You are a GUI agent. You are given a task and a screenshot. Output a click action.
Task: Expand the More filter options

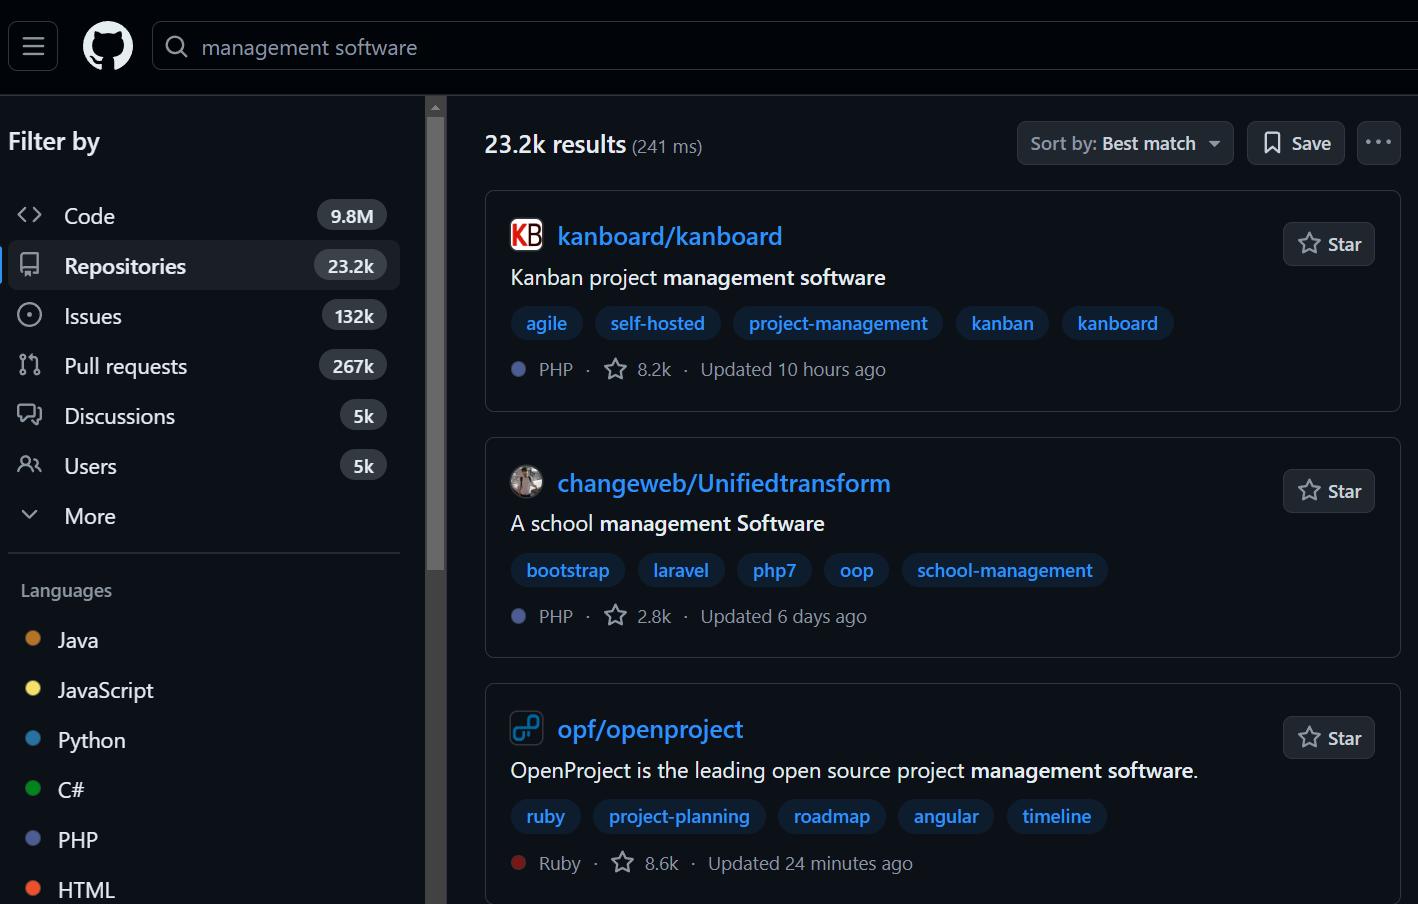(x=90, y=516)
